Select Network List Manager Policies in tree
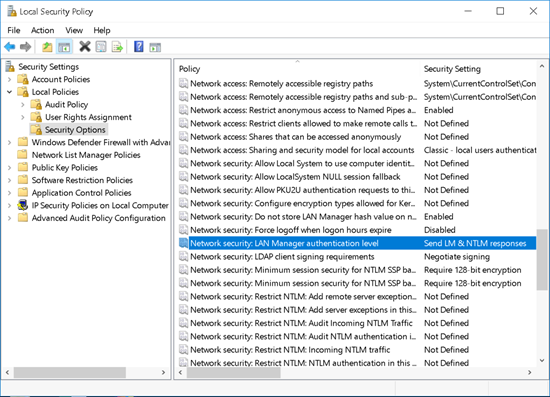 (86, 155)
